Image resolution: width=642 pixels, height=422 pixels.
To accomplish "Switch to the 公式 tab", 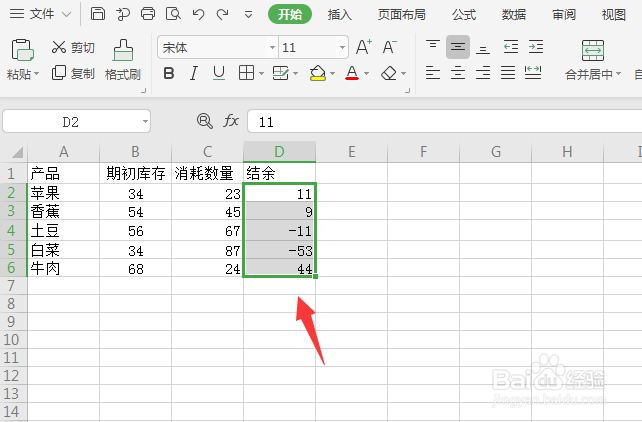I will (x=464, y=15).
